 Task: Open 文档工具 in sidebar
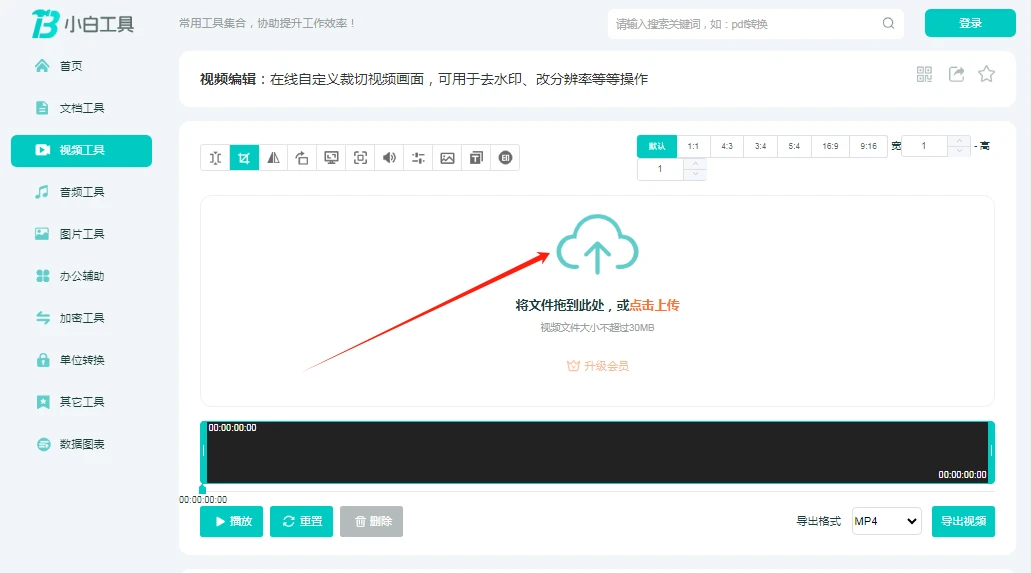coord(82,108)
